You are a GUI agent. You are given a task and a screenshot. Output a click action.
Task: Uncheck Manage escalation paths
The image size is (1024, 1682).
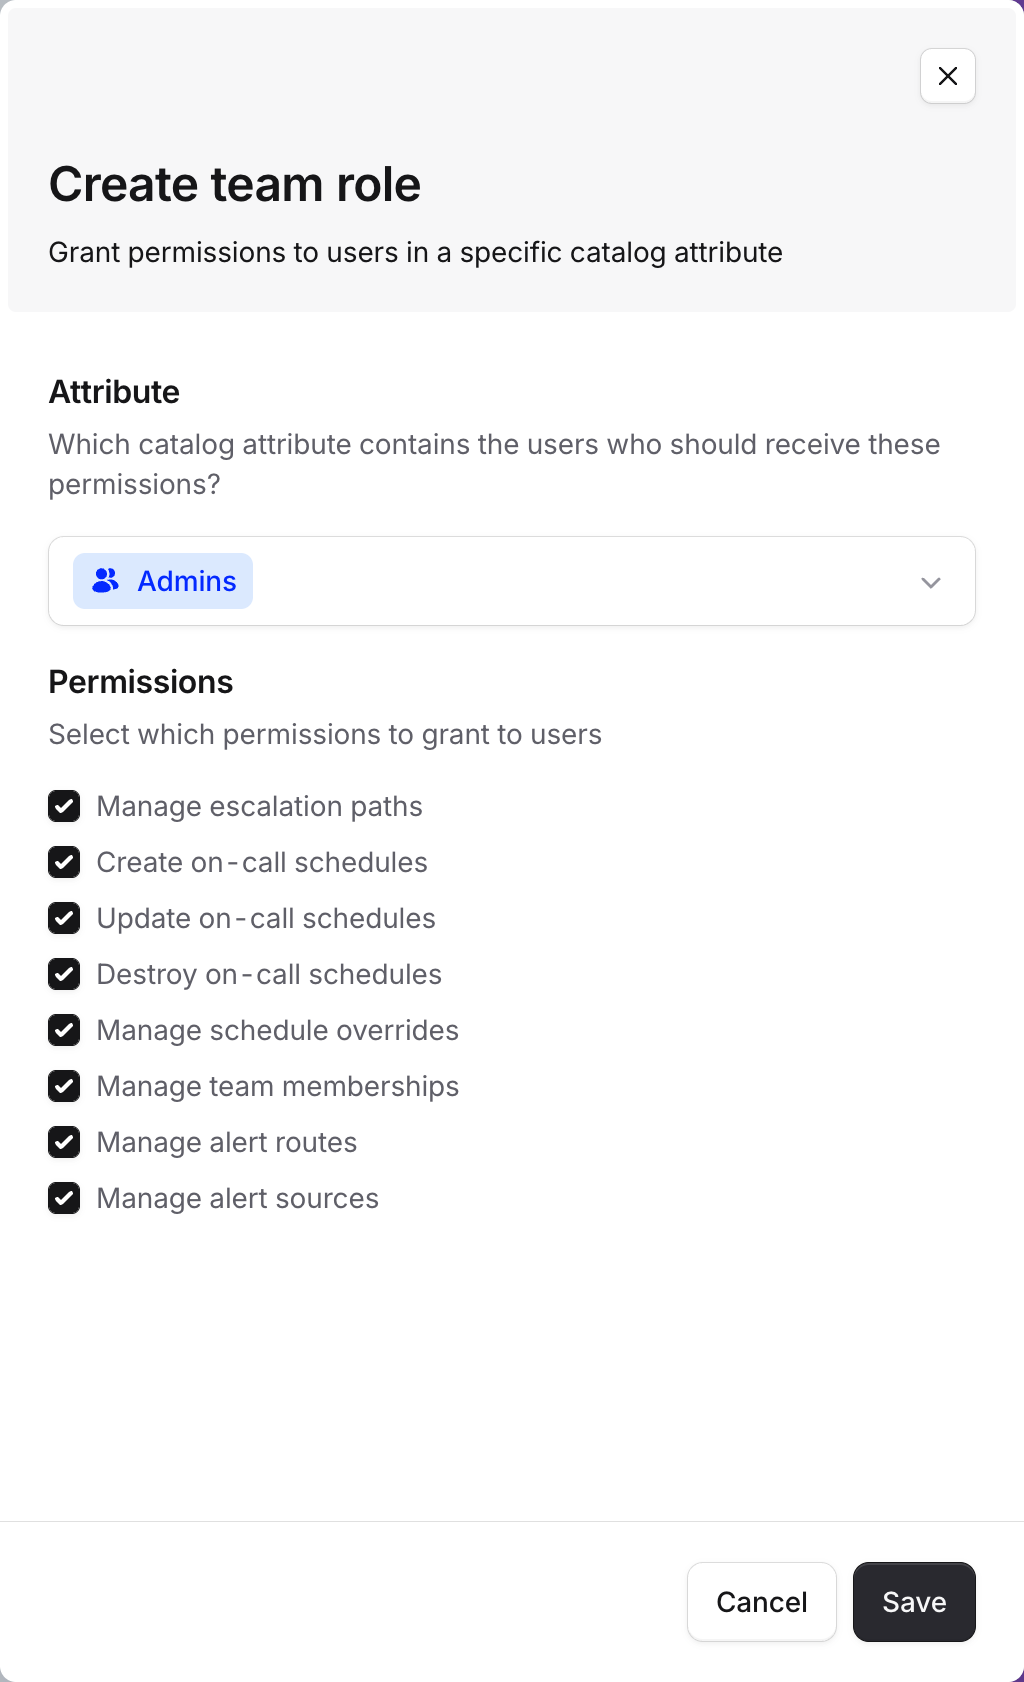tap(64, 806)
